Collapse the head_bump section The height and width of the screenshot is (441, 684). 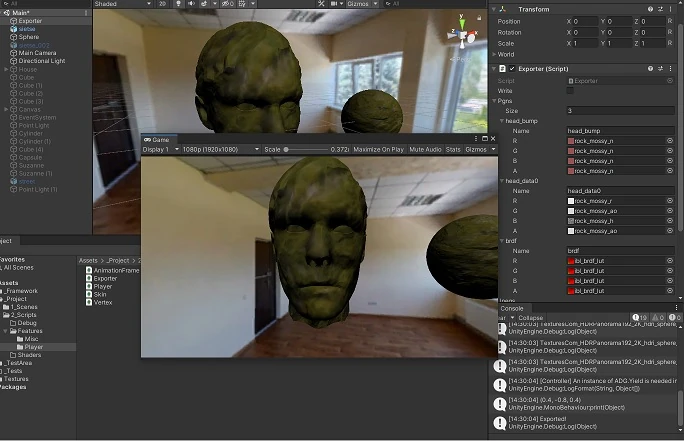coord(503,121)
